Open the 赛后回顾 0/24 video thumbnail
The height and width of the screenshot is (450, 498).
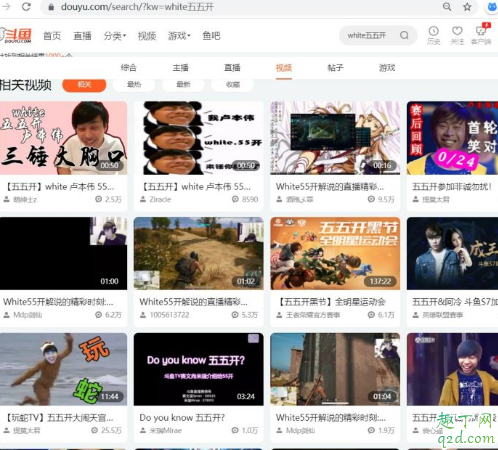tap(452, 138)
